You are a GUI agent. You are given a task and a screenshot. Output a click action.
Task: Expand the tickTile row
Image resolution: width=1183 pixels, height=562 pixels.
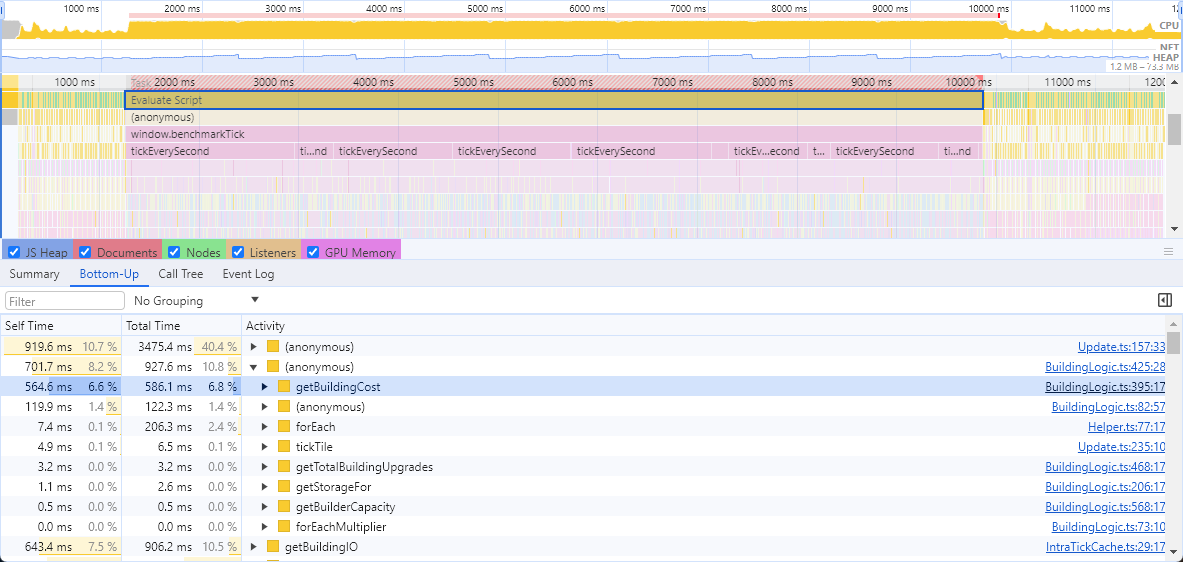[x=265, y=447]
